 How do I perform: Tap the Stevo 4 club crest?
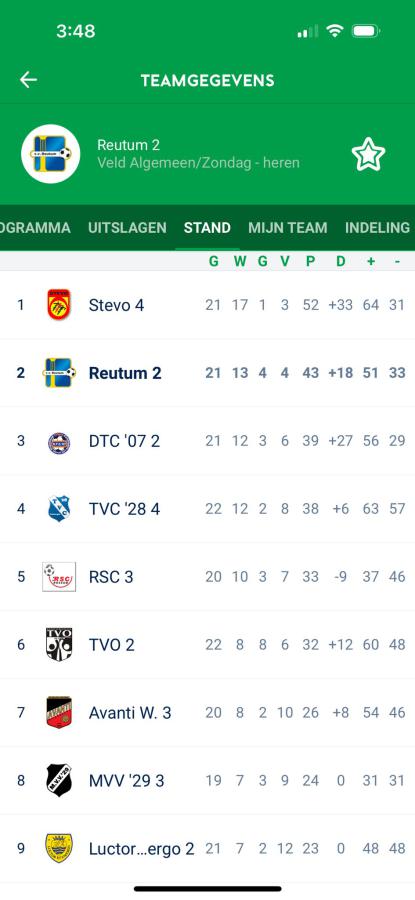(59, 304)
